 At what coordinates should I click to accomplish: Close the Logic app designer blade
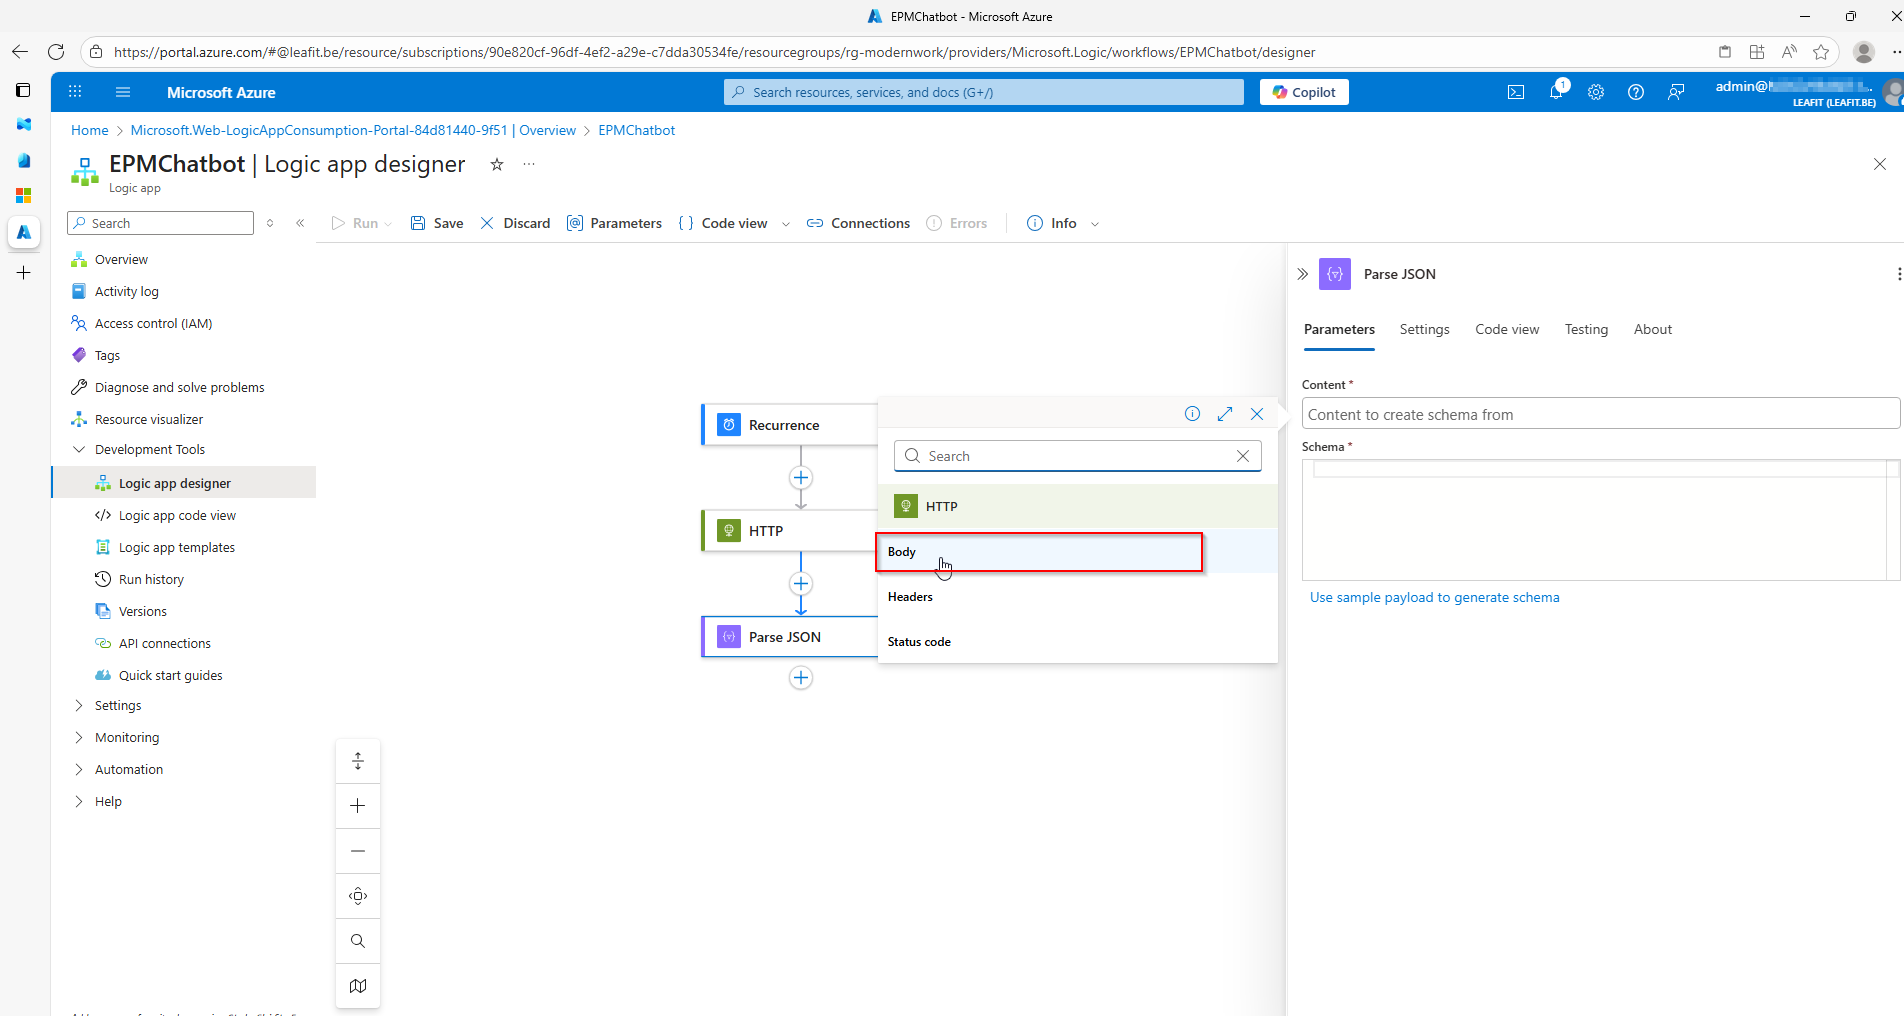pyautogui.click(x=1880, y=164)
